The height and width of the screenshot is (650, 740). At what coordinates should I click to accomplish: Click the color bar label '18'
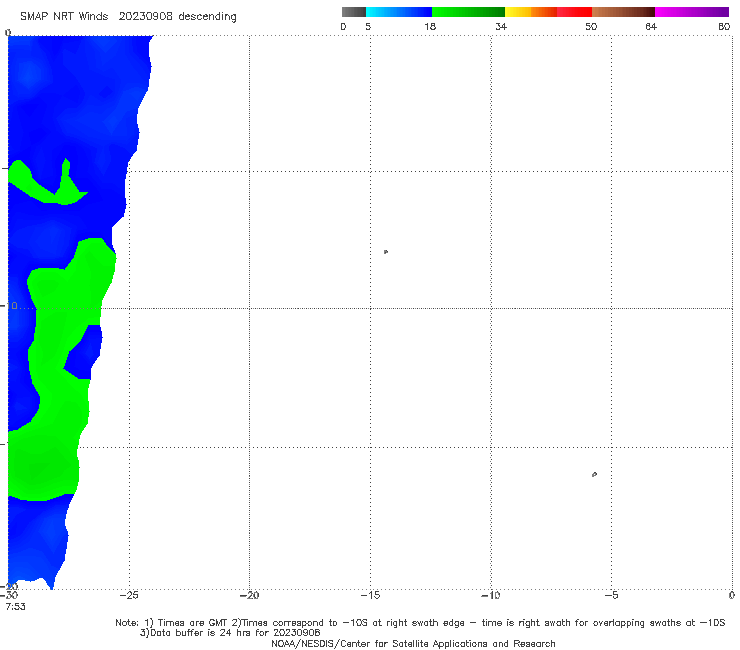coord(430,26)
